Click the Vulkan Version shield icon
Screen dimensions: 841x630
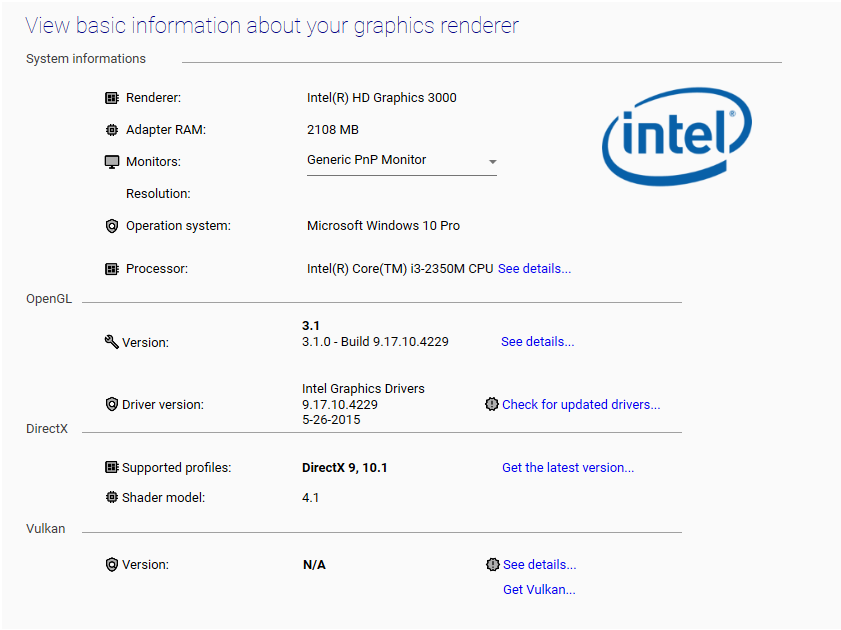click(111, 565)
